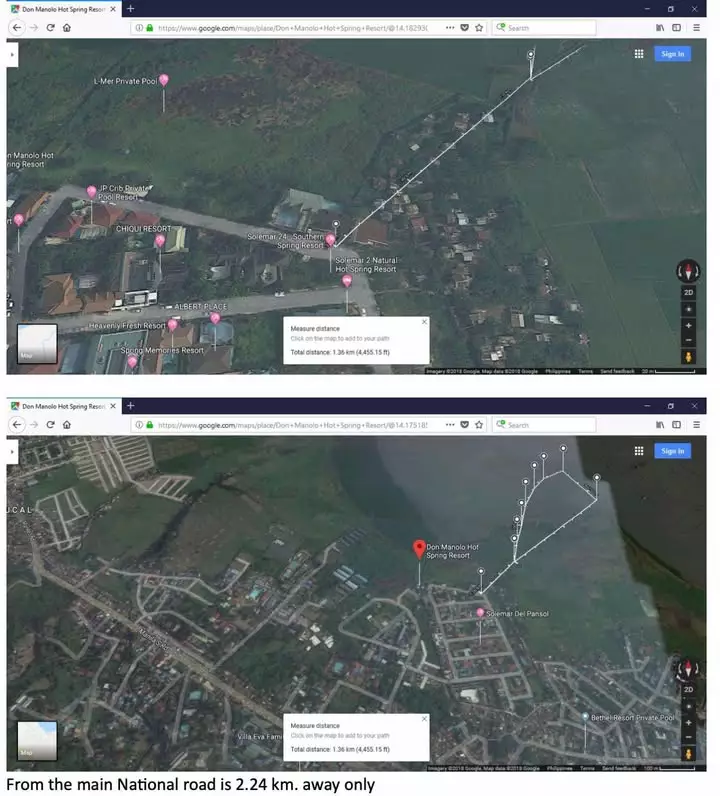This screenshot has height=796, width=720.
Task: Select Pegman Street View on lower map
Action: click(689, 754)
